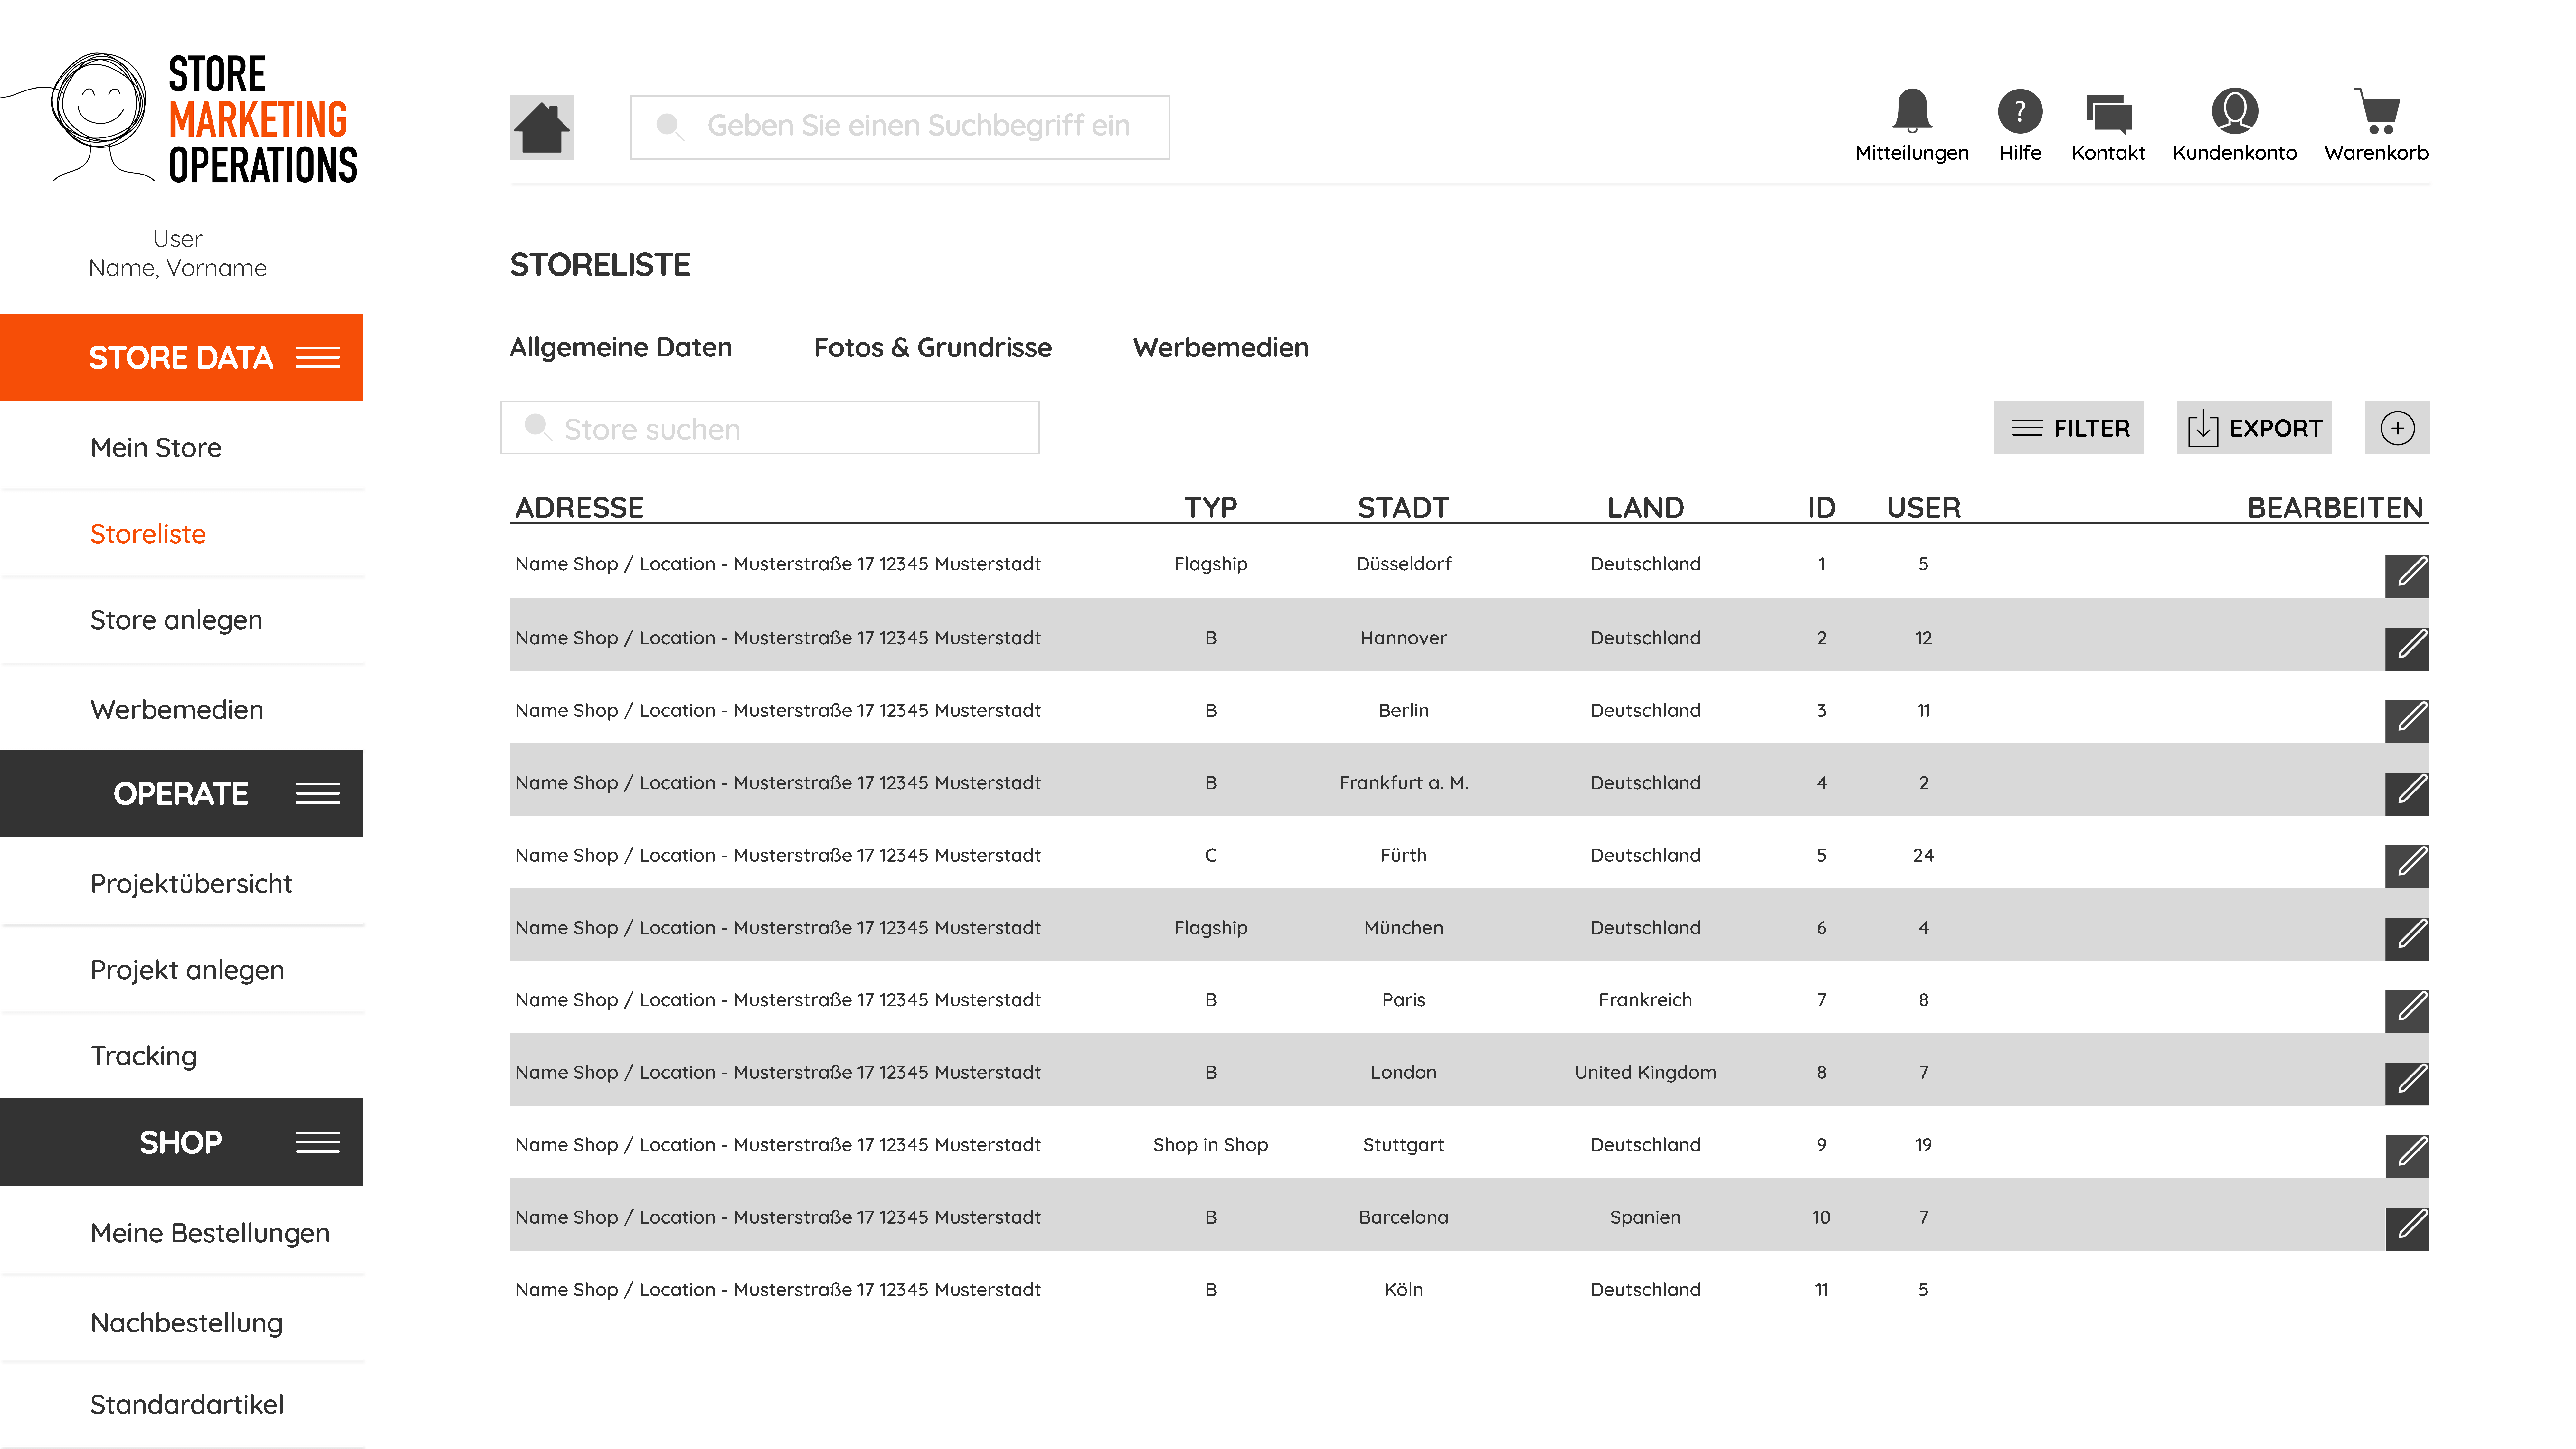Screen dimensions: 2576x1449
Task: Edit the Barcelona store row
Action: 2407,1229
